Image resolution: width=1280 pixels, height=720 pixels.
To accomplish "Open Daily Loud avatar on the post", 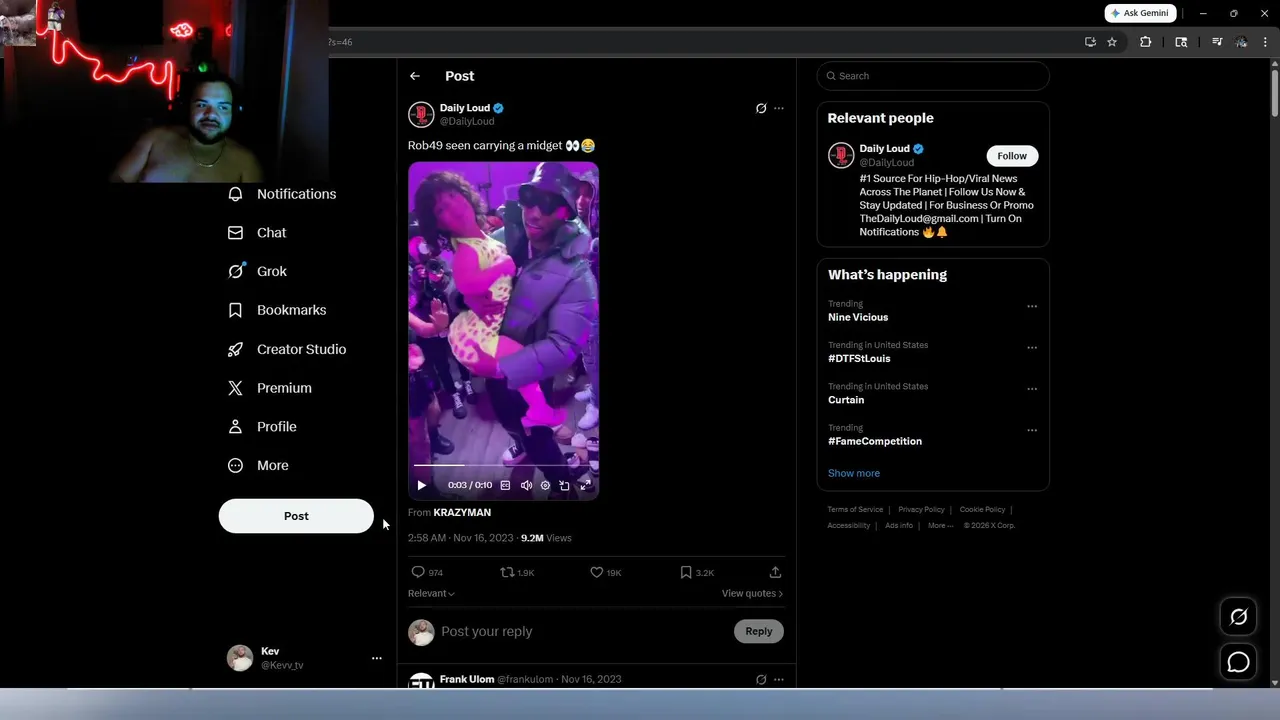I will [x=421, y=115].
